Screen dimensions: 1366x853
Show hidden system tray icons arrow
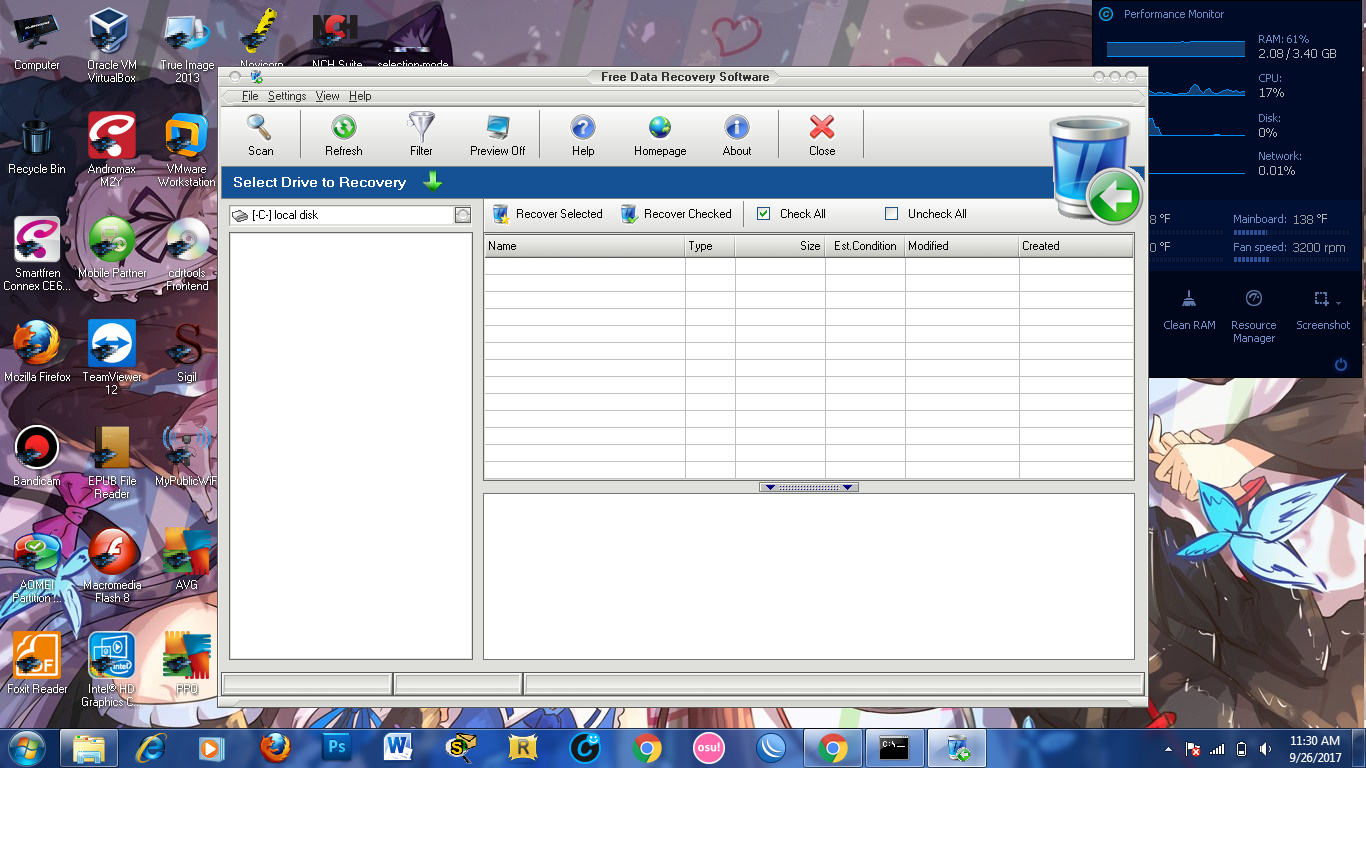coord(1168,749)
